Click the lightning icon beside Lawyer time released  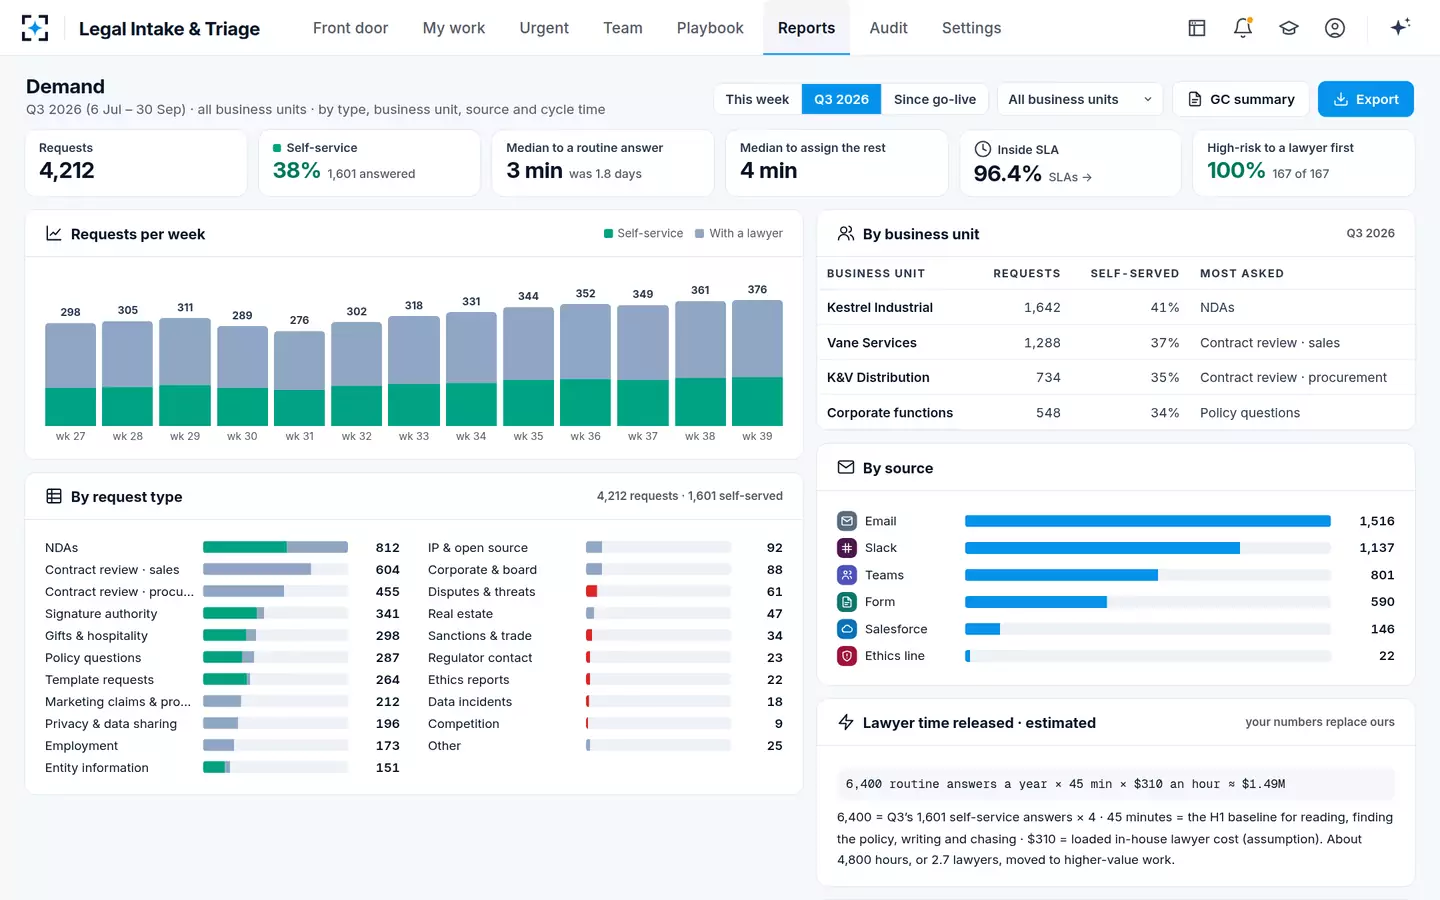point(846,722)
